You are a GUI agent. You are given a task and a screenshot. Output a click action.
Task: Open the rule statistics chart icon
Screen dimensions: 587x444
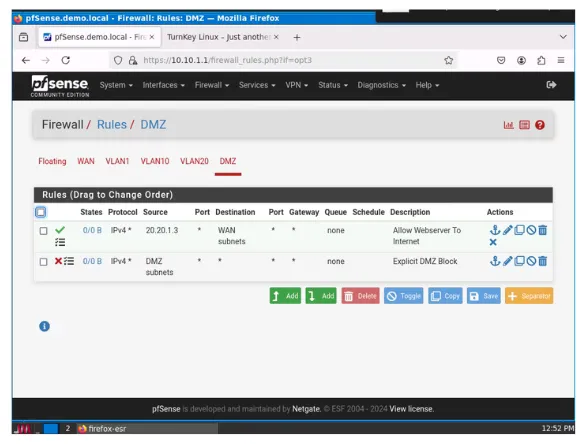pyautogui.click(x=508, y=125)
